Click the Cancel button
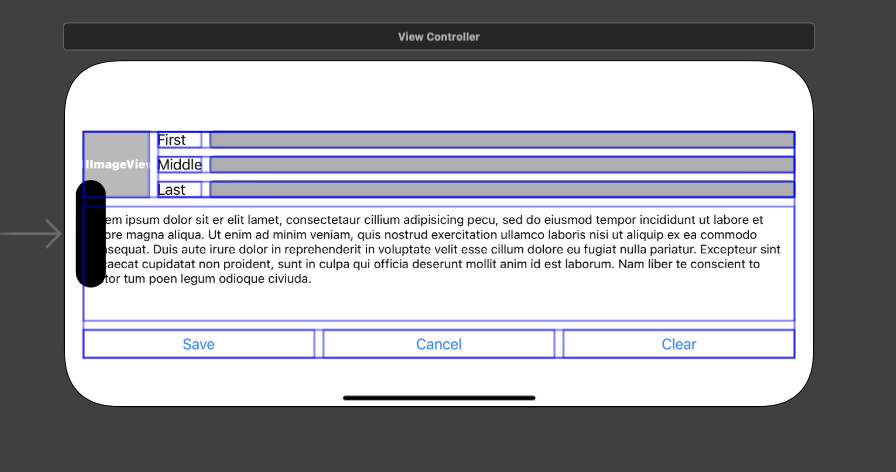 [439, 344]
